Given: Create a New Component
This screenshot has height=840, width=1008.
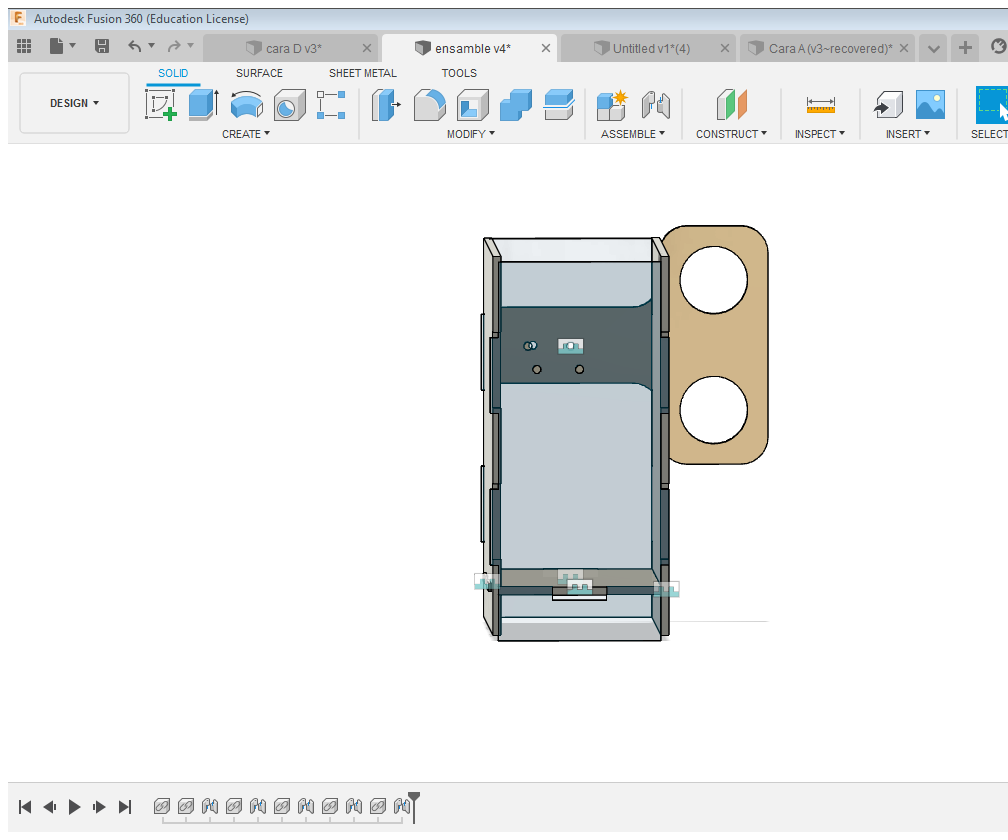Looking at the screenshot, I should click(x=611, y=105).
